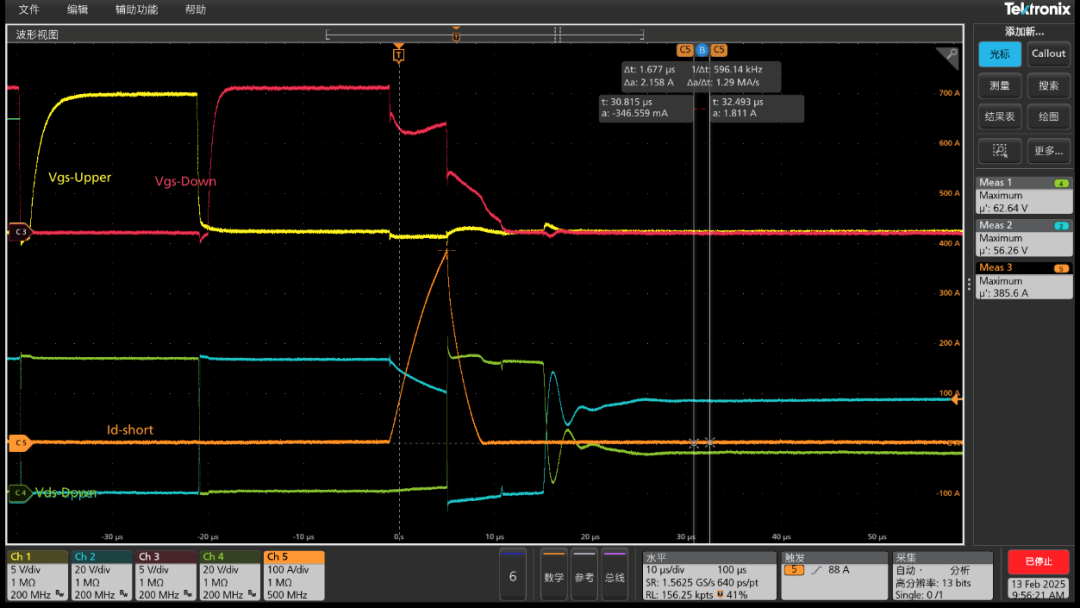
Task: Open the 触发 (Trigger) badge
Action: click(830, 575)
